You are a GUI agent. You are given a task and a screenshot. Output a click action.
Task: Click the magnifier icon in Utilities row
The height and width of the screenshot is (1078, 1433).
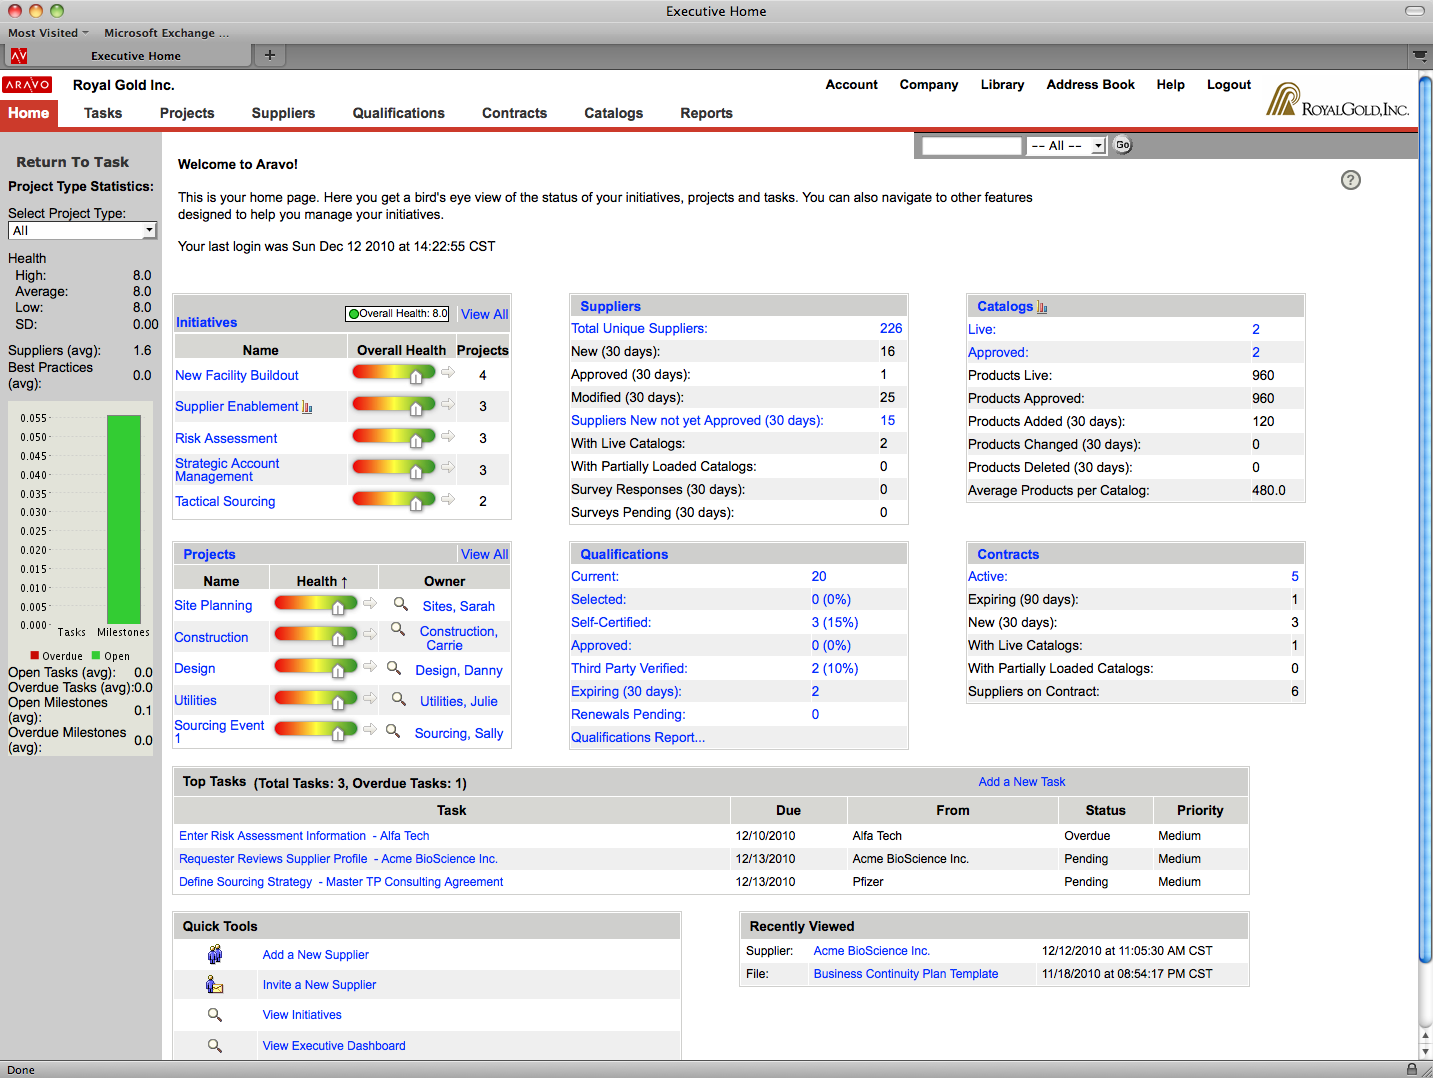point(398,699)
